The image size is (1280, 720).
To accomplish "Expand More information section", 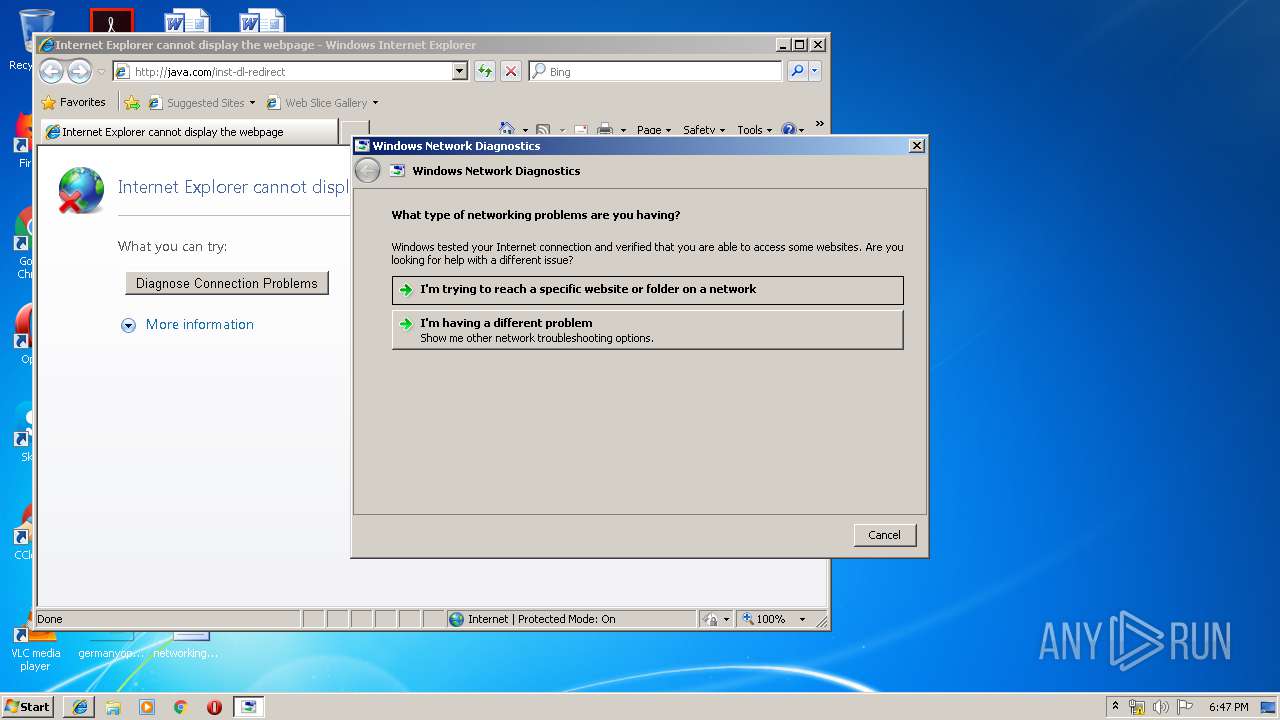I will click(x=188, y=325).
